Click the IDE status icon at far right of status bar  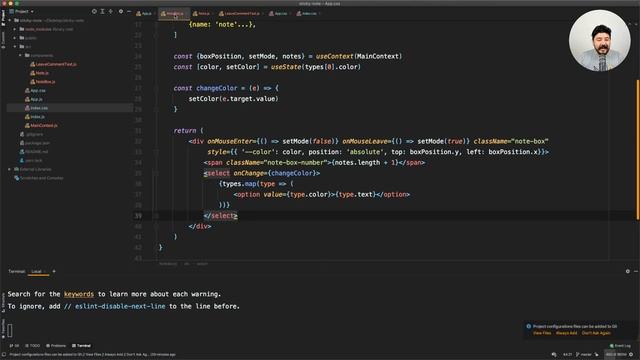point(631,355)
